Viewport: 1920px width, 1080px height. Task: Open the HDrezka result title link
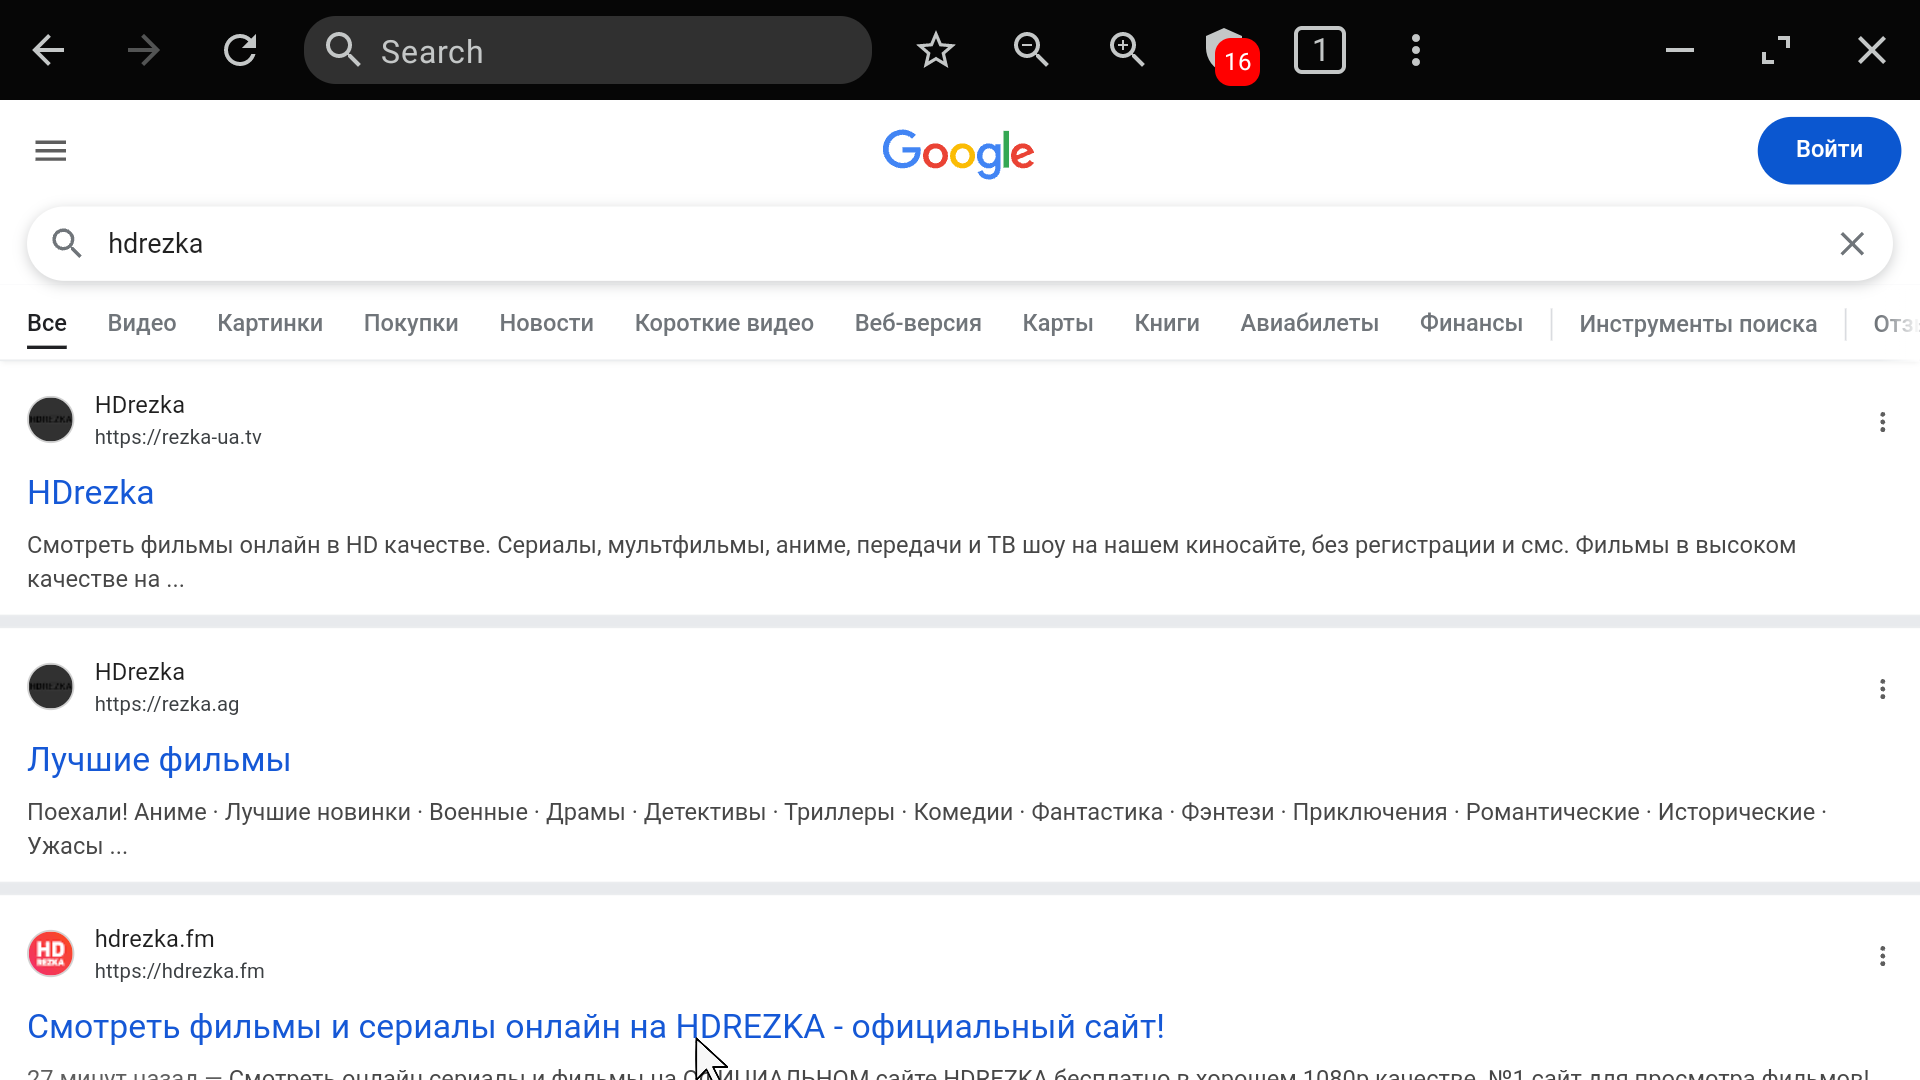[x=91, y=493]
